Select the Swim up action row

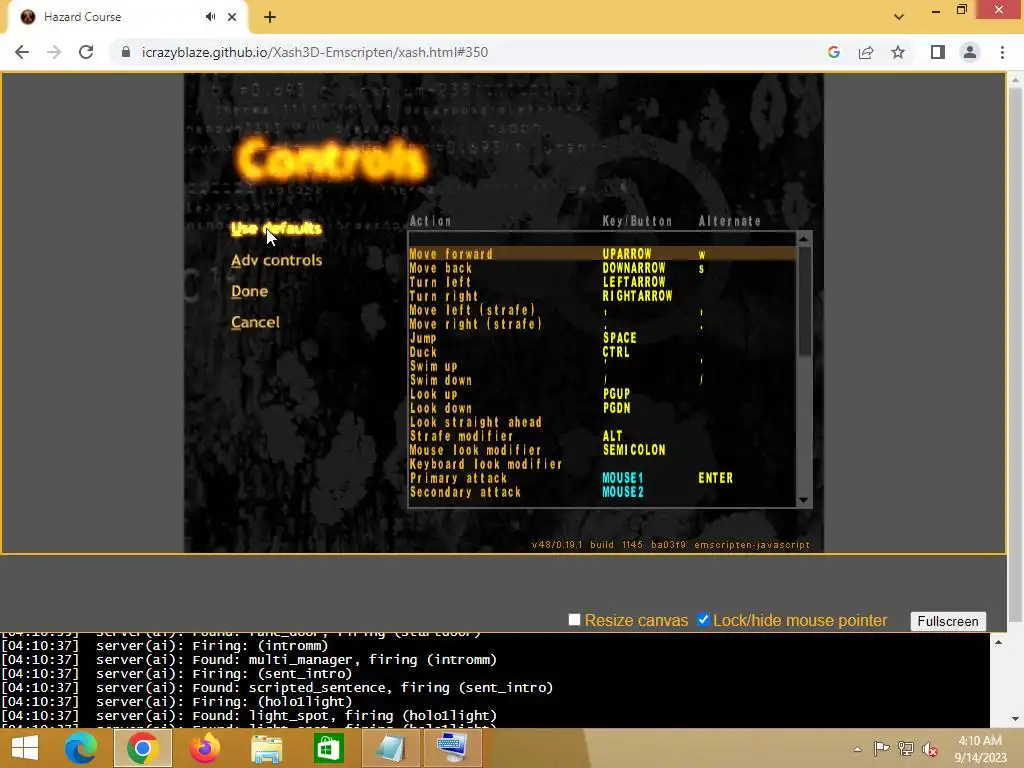pyautogui.click(x=602, y=366)
